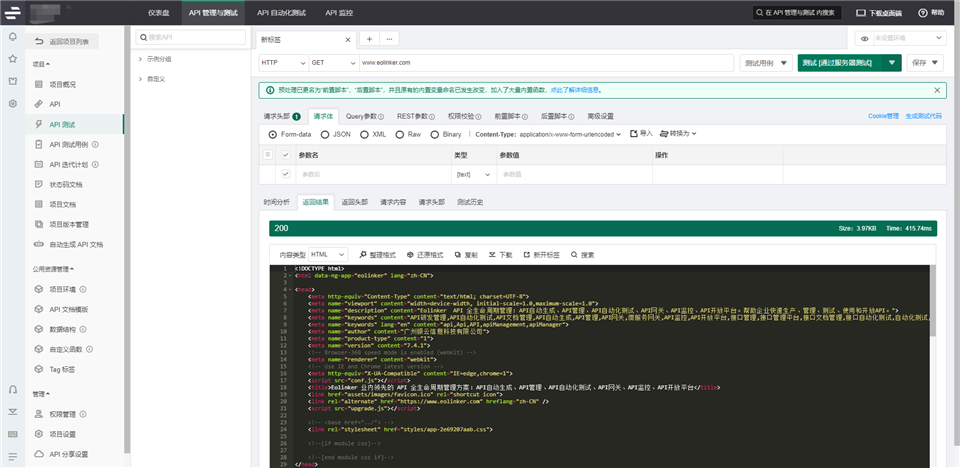Switch to the 仪表盘 top tab

[x=159, y=12]
